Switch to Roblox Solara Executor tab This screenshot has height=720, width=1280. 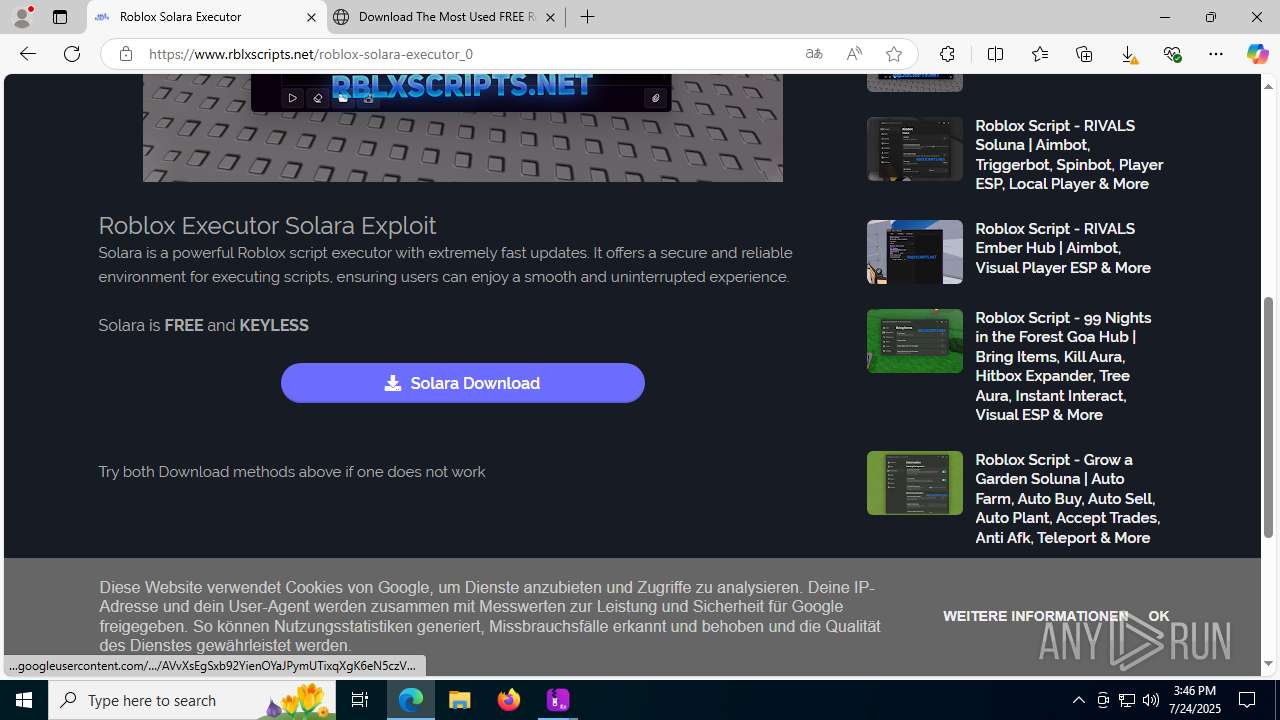[x=207, y=17]
